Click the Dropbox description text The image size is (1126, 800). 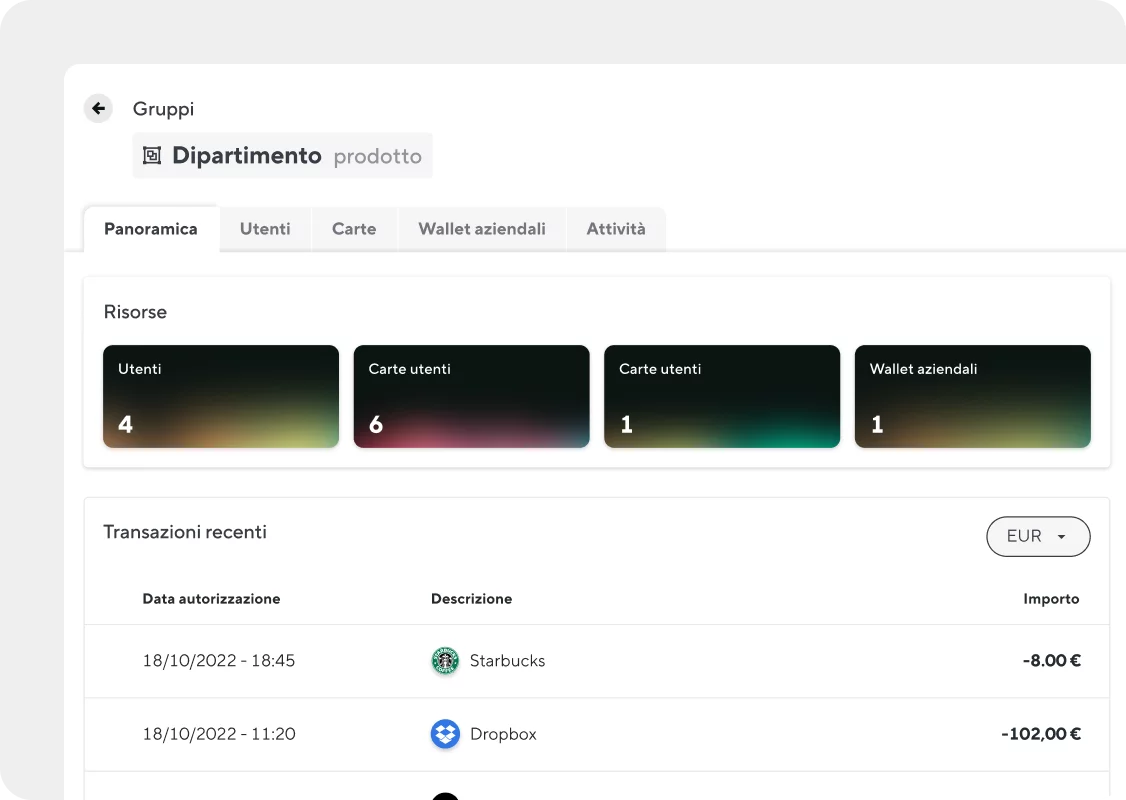[503, 734]
